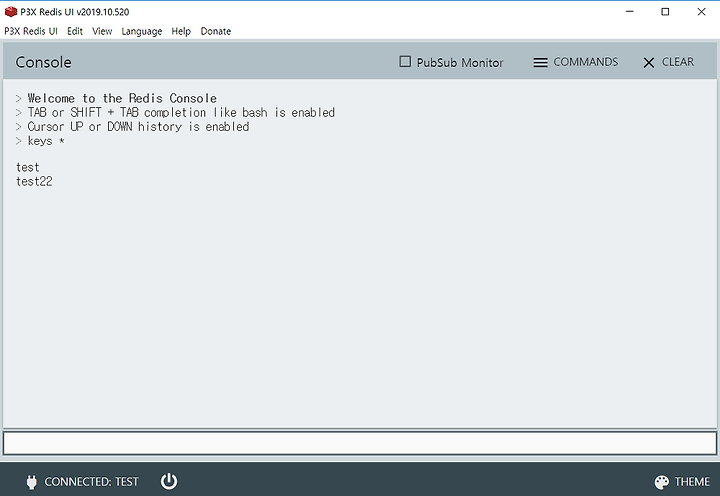Click the plug icon next to CONNECTED

(31, 482)
